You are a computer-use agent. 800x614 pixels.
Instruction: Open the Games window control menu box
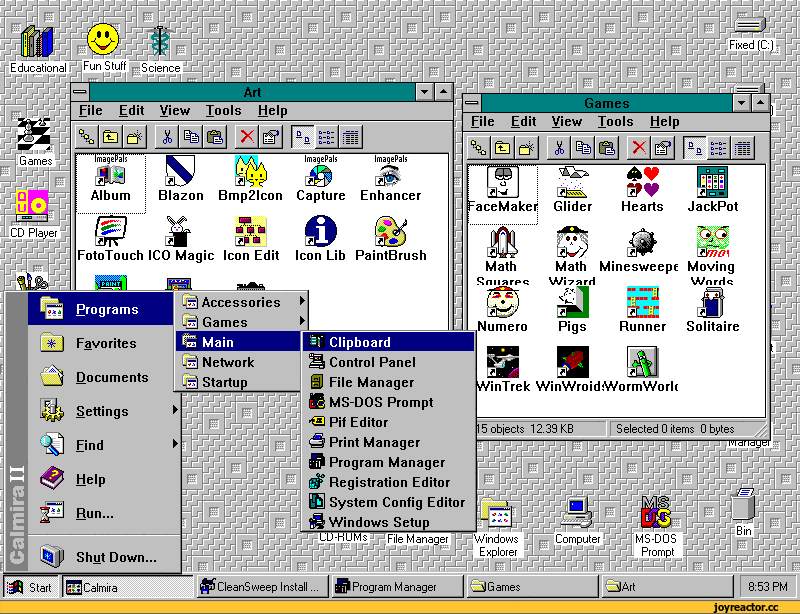472,103
